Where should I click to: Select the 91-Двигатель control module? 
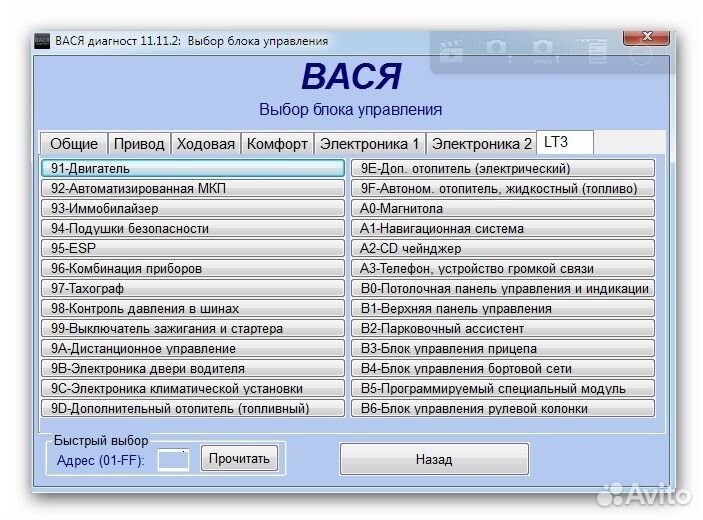[193, 169]
